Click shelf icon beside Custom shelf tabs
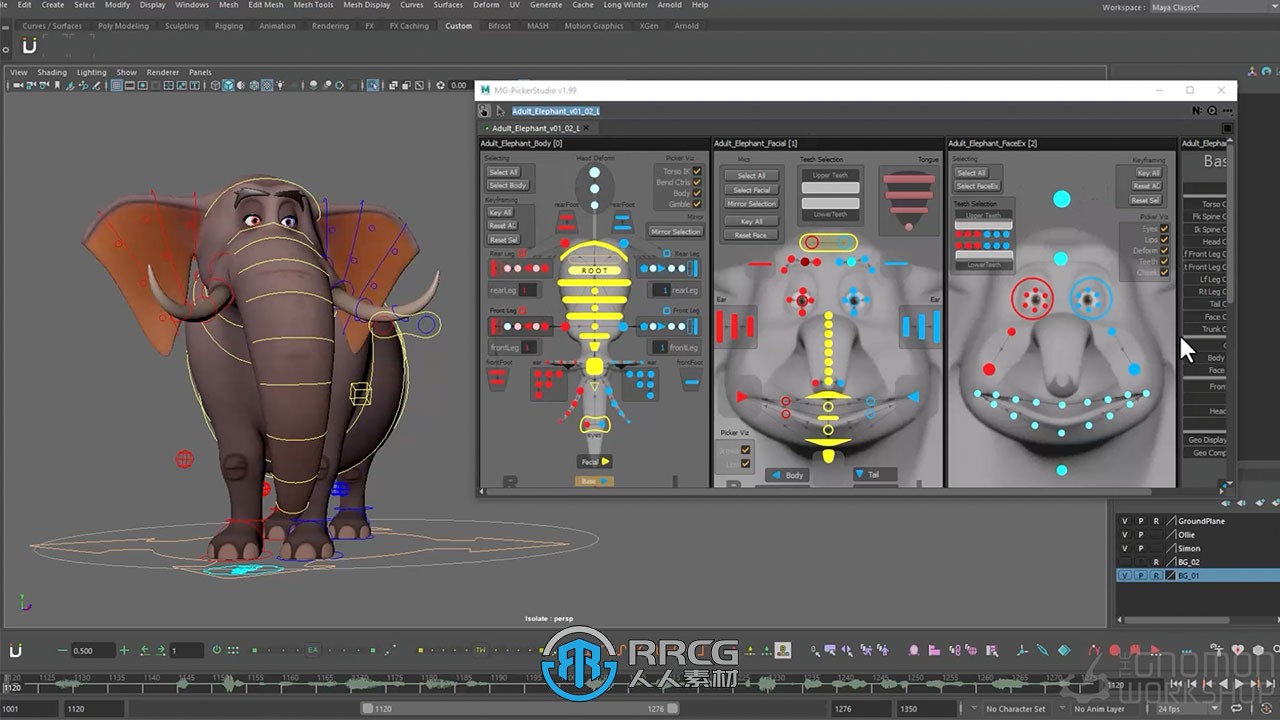This screenshot has width=1280, height=720. tap(30, 46)
